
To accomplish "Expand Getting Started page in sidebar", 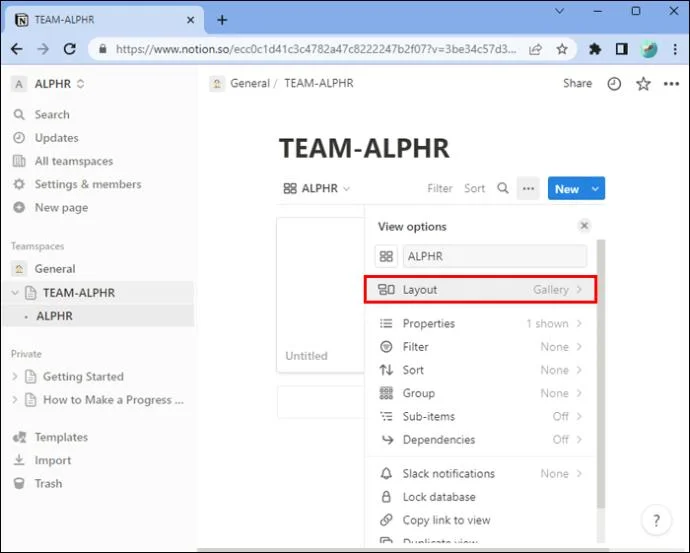I will [x=15, y=377].
